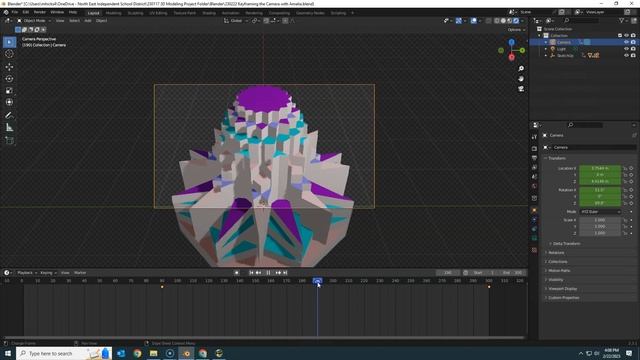Open the Object Constraints properties tab
The width and height of the screenshot is (640, 360).
(x=534, y=229)
